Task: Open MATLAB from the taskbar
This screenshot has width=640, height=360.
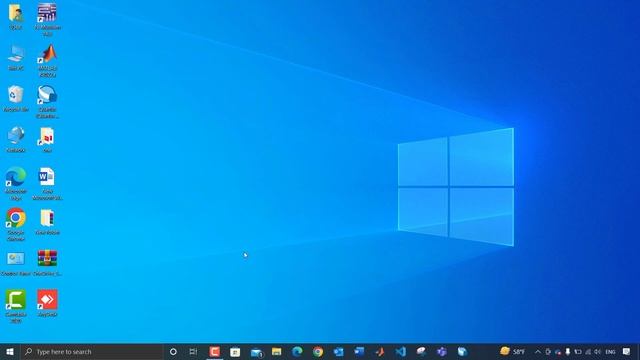Action: pyautogui.click(x=380, y=351)
